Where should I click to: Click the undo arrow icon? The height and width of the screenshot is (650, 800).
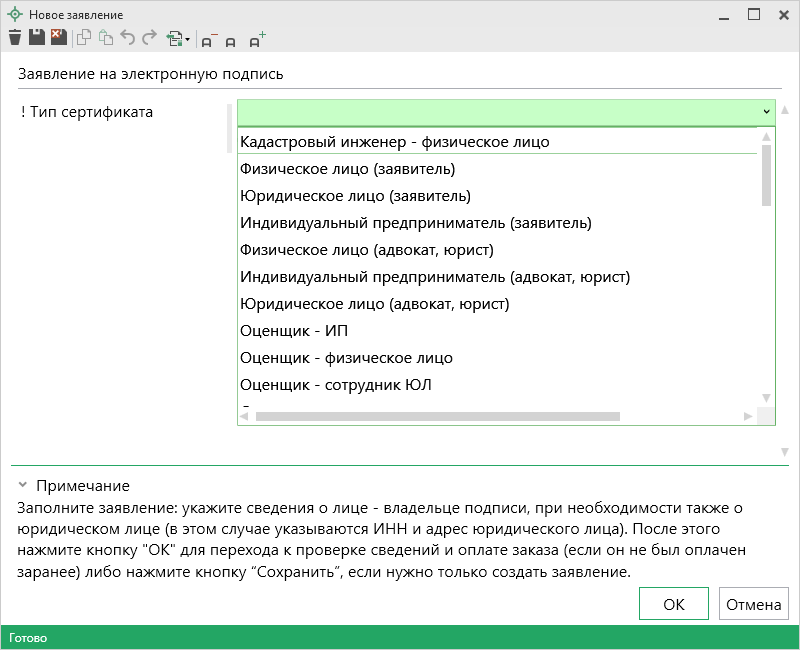[127, 39]
